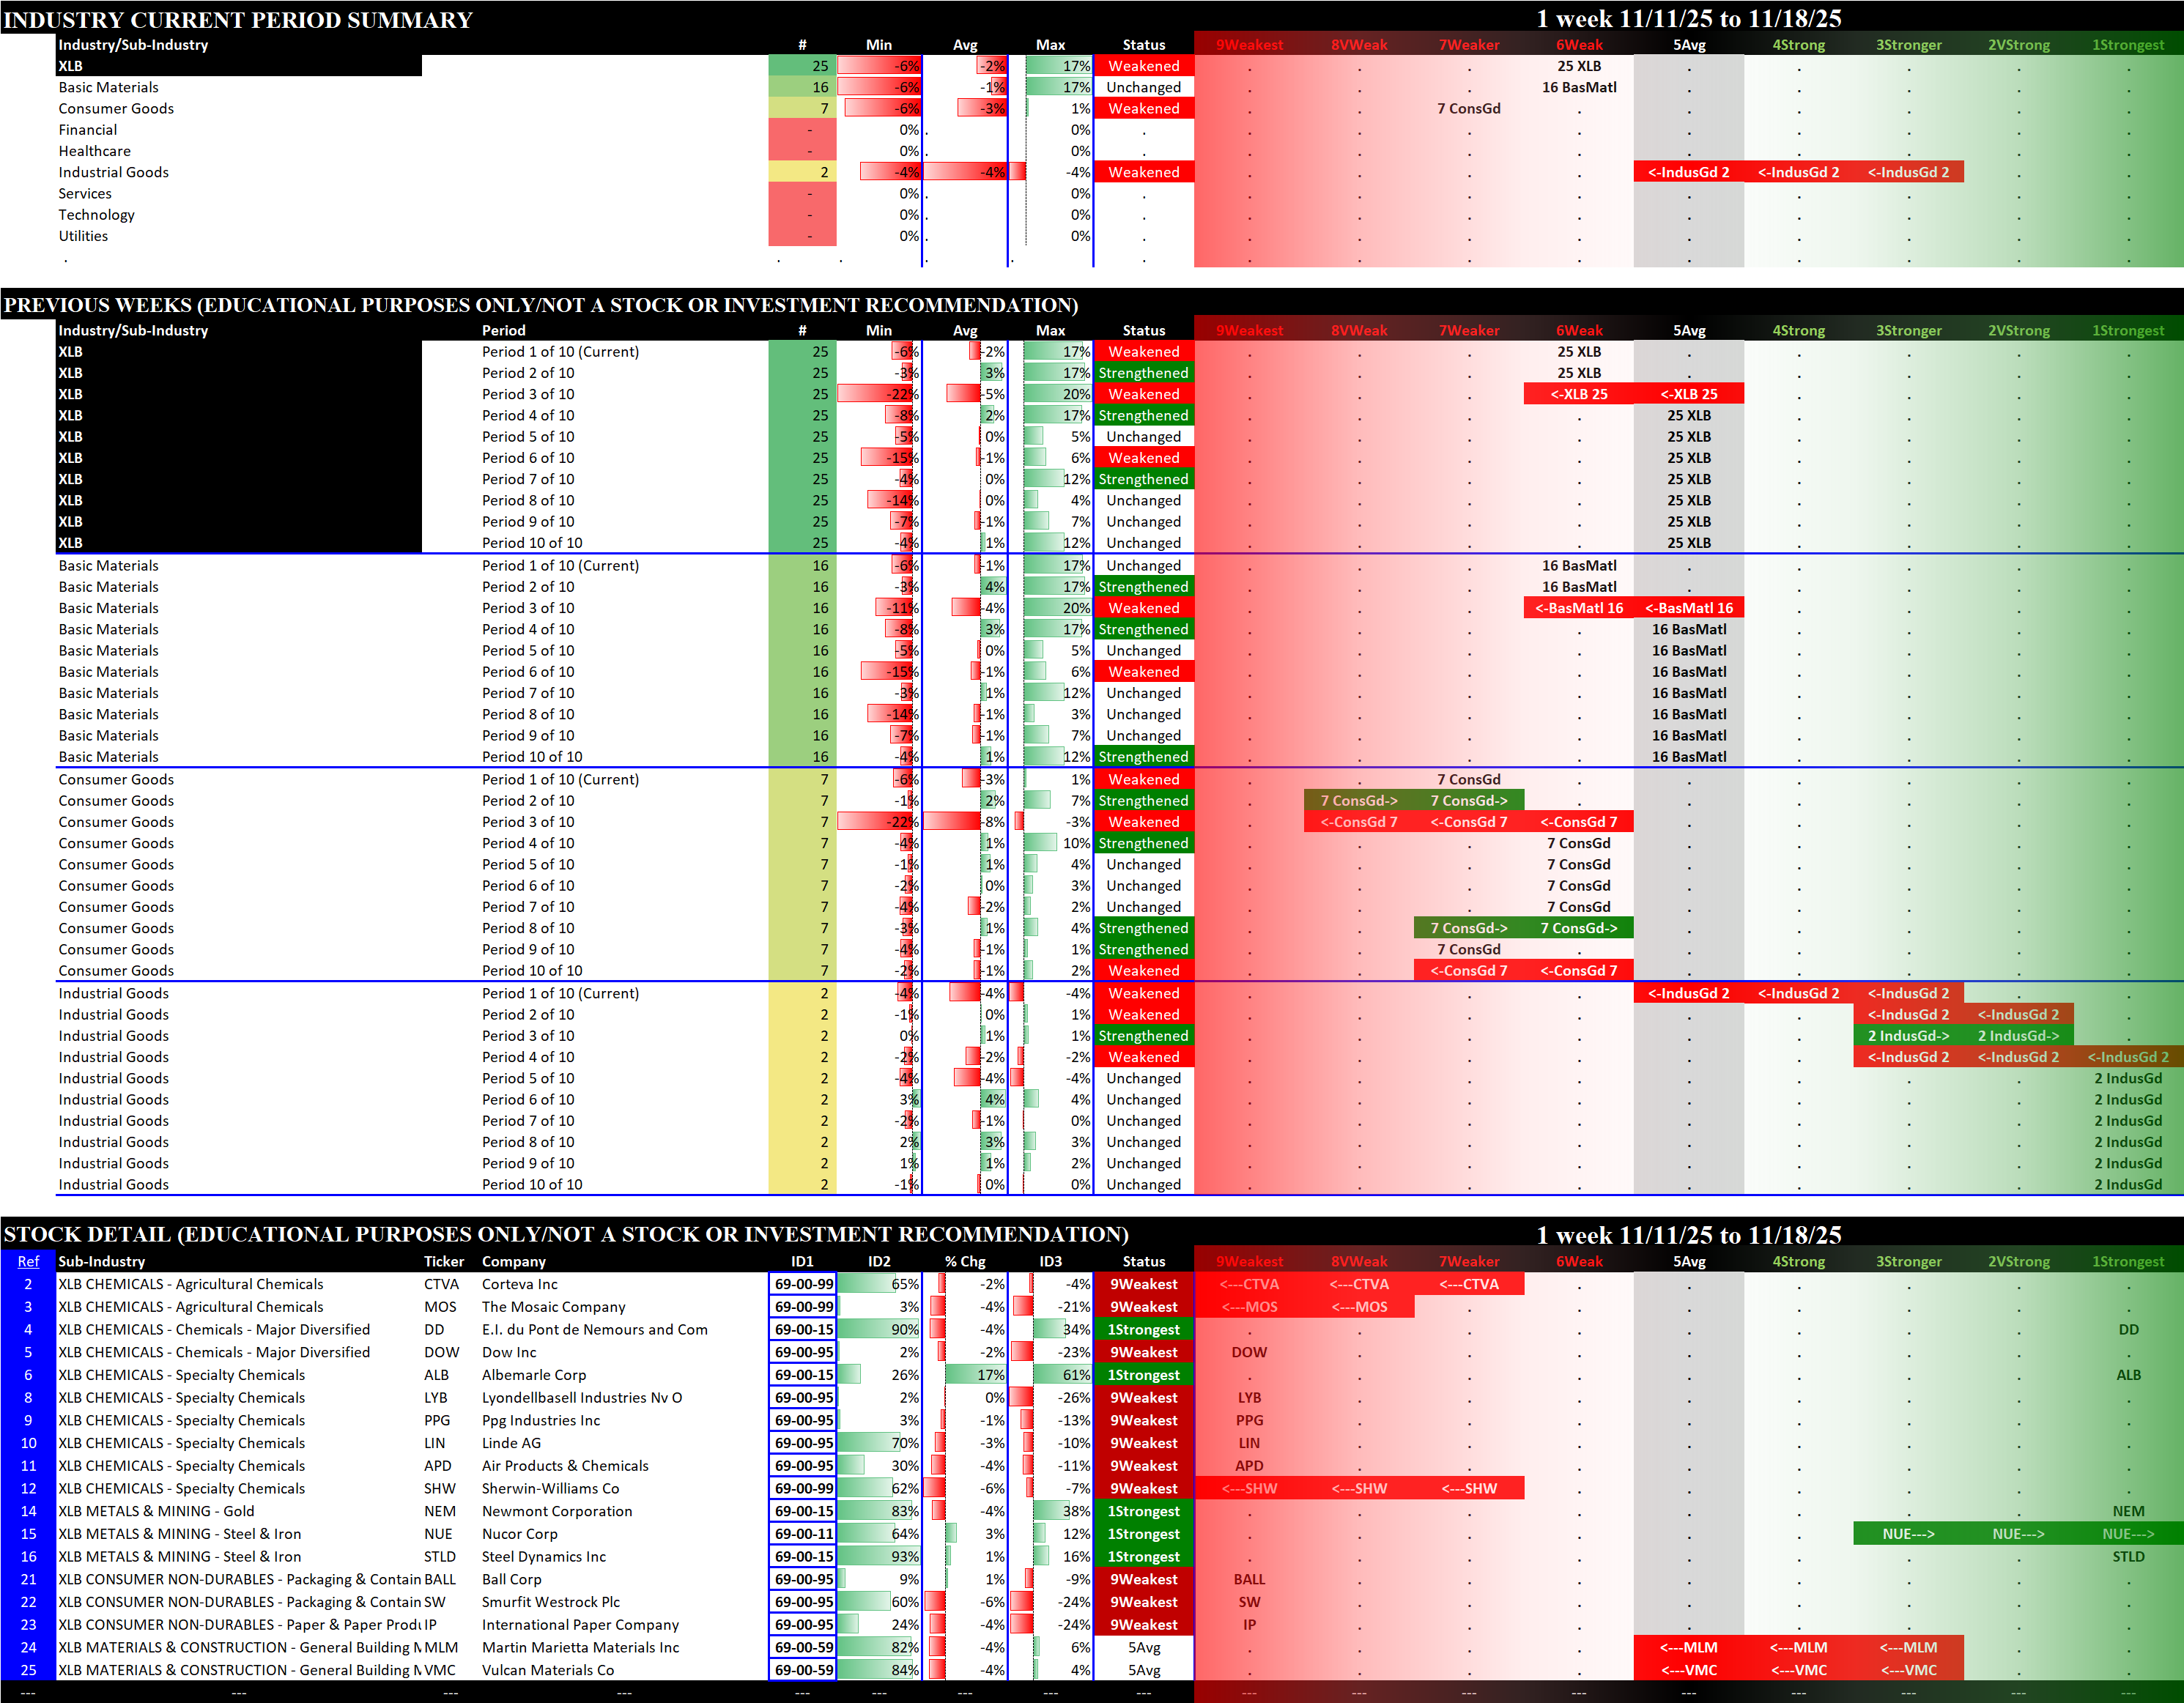
Task: Click Ref number 14 for Newmont
Action: pos(28,1511)
